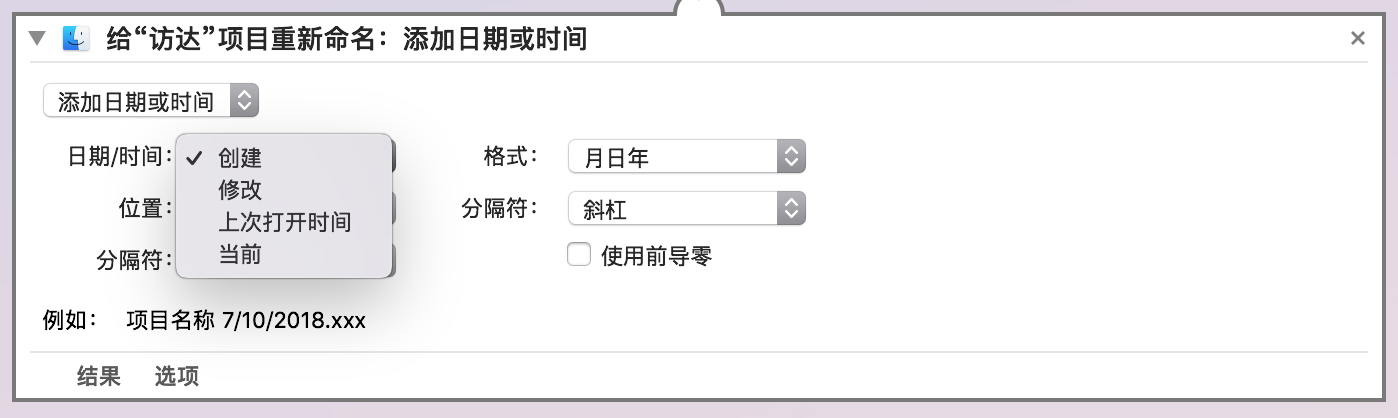Show the 结果 panel

coord(99,376)
